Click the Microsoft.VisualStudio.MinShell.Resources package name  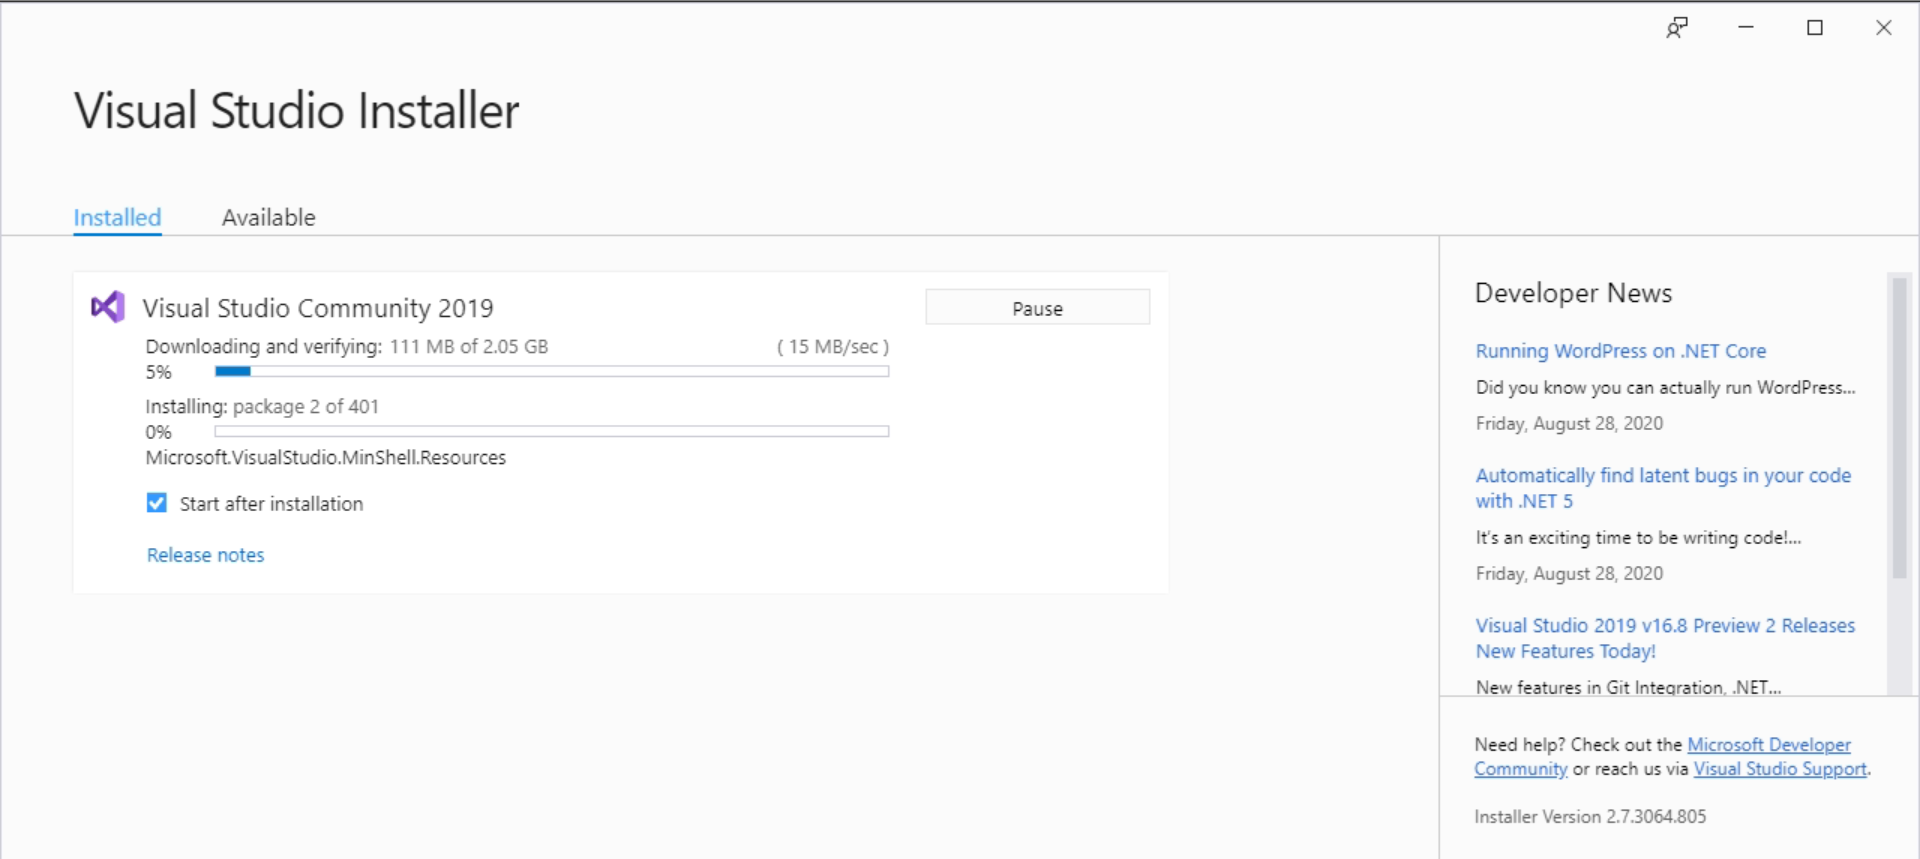click(x=326, y=458)
